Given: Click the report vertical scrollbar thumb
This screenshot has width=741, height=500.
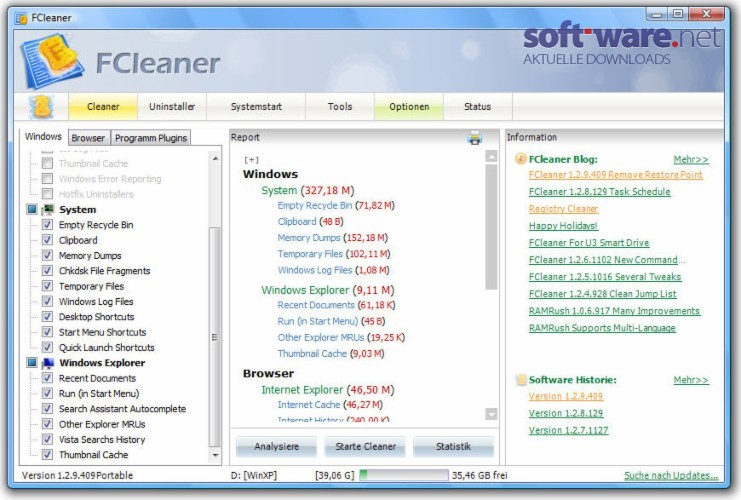Looking at the screenshot, I should click(x=491, y=227).
